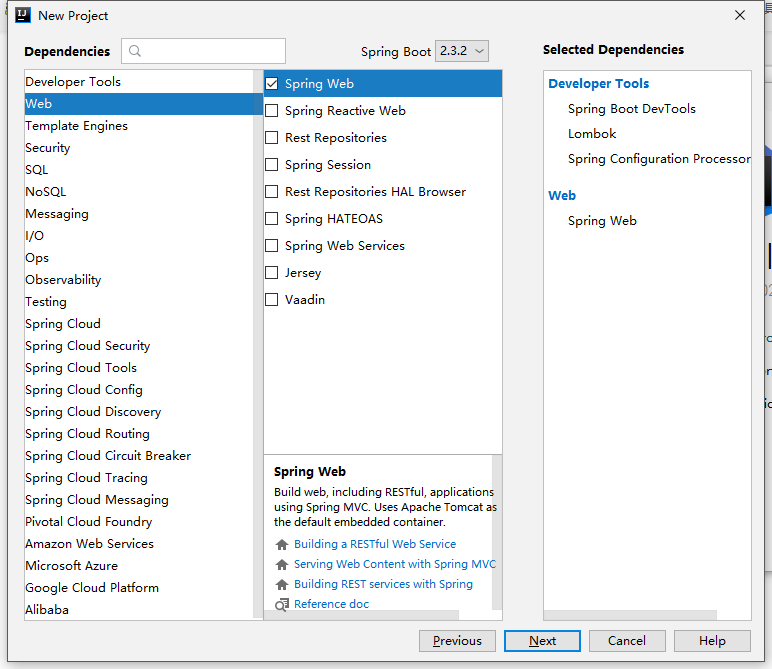Click home icon beside Serving Web Content link
Image resolution: width=772 pixels, height=669 pixels.
click(x=282, y=565)
